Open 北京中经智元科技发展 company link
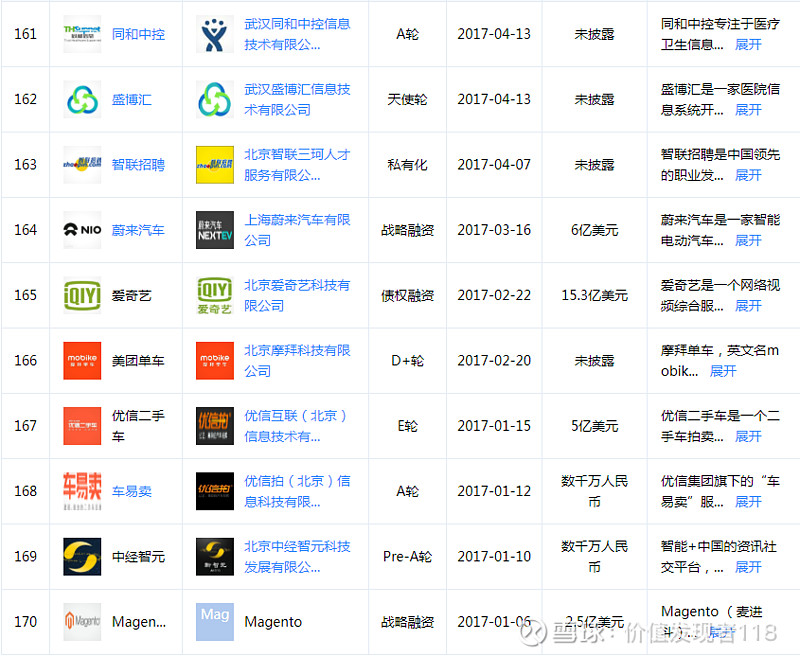The height and width of the screenshot is (657, 800). 297,557
